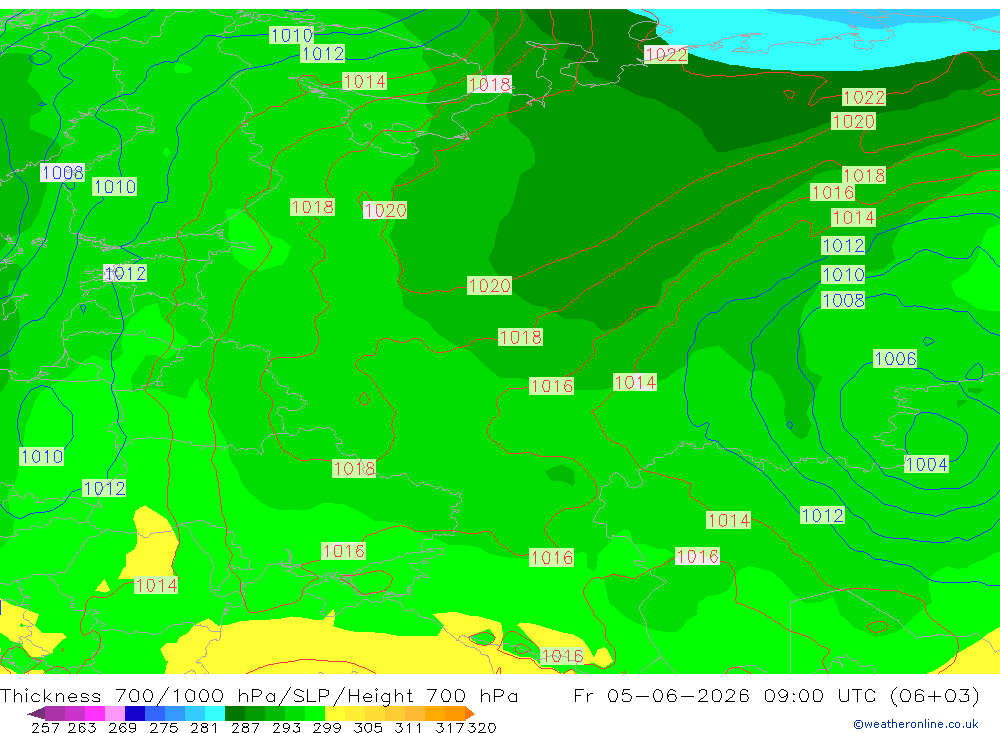
Task: Click the red 1020 label in the dark green center
Action: [x=489, y=285]
